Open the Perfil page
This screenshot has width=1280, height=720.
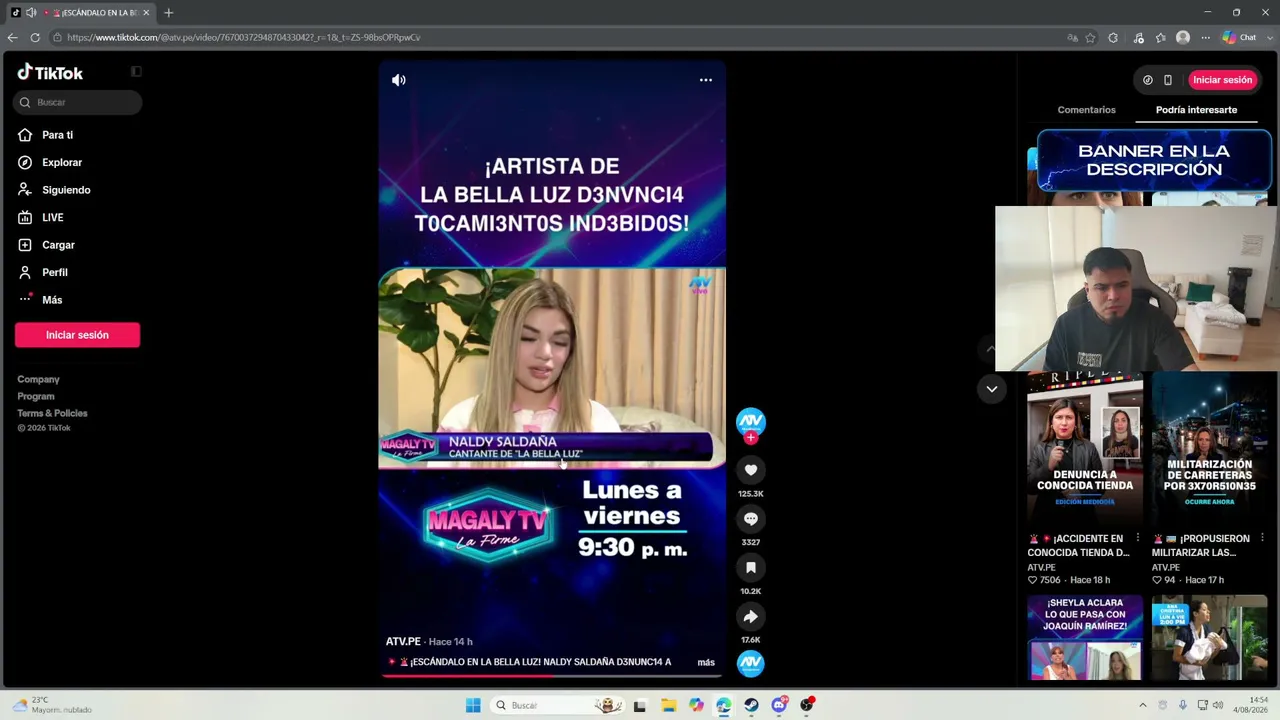55,272
